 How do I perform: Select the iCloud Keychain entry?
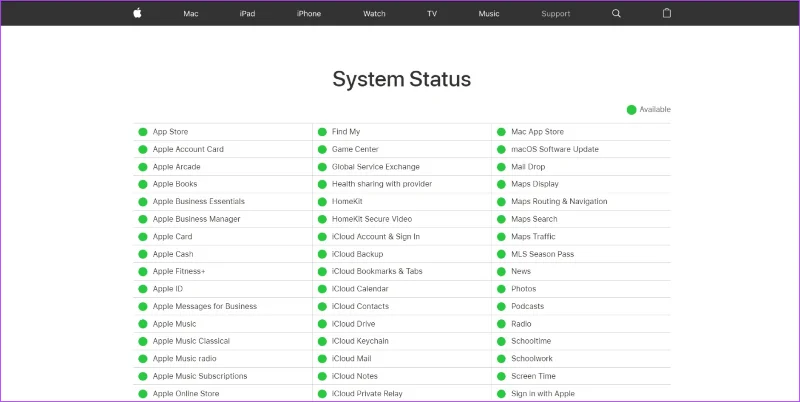360,341
